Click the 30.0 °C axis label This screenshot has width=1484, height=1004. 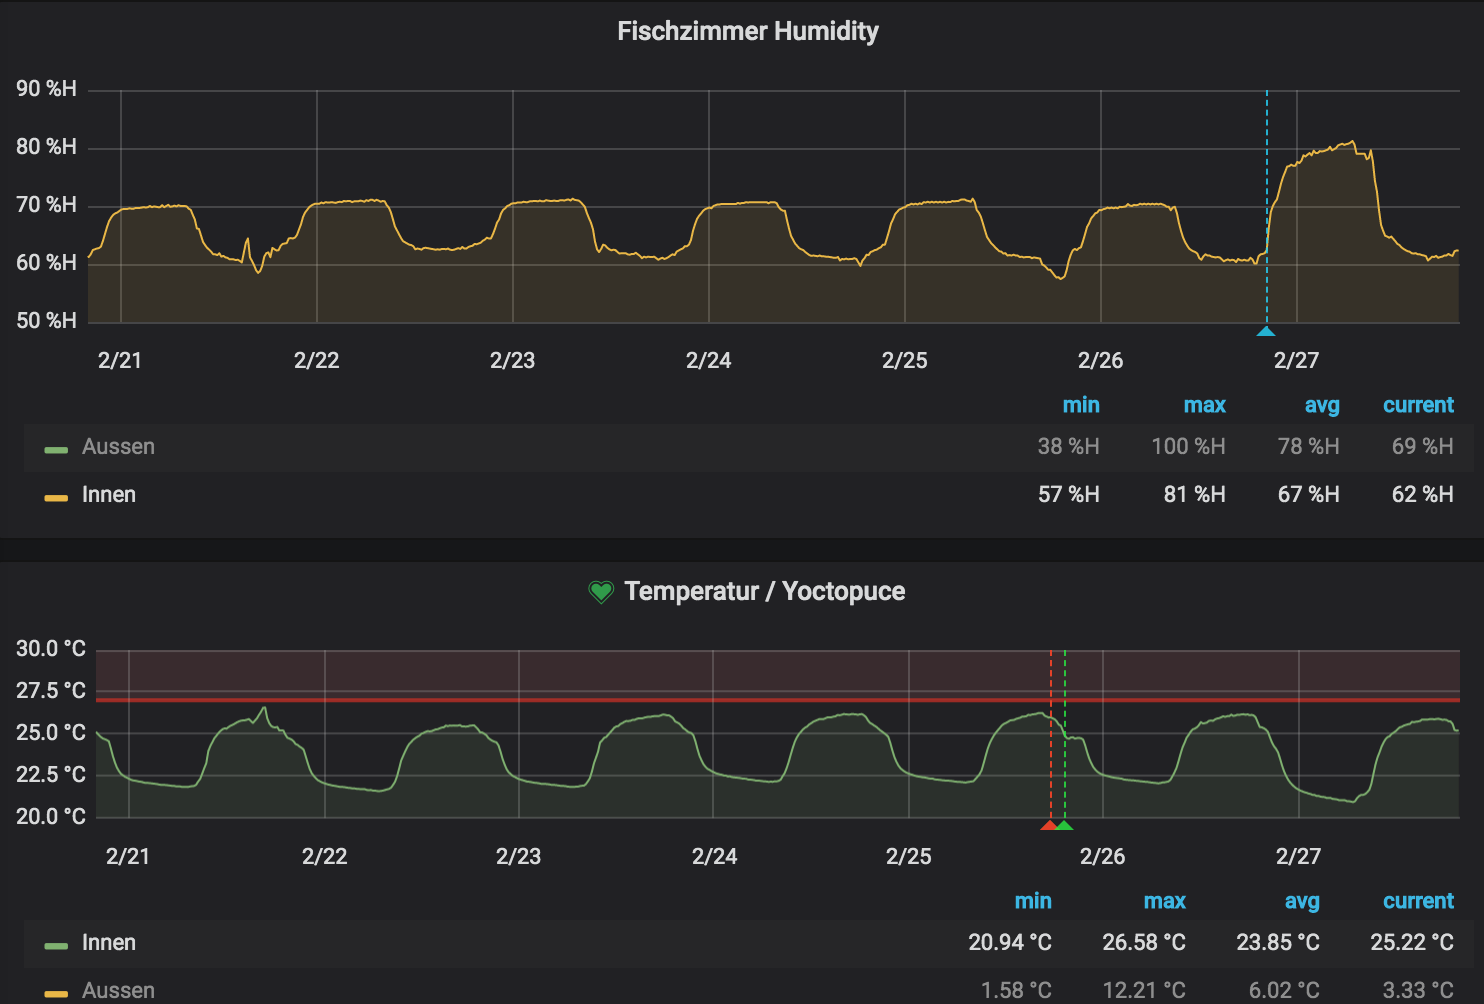click(x=51, y=649)
